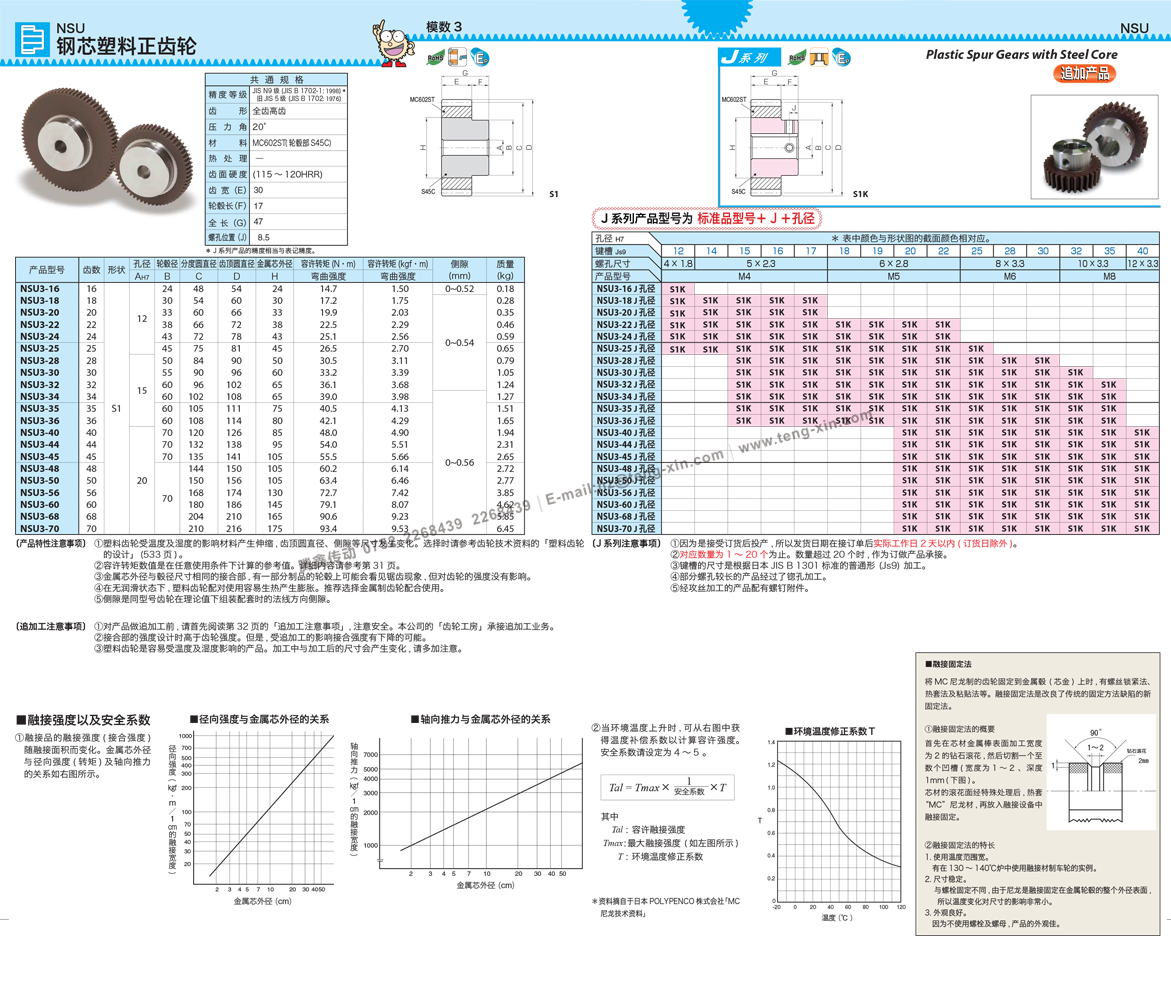Click bore diameter 40 column header

[1142, 251]
